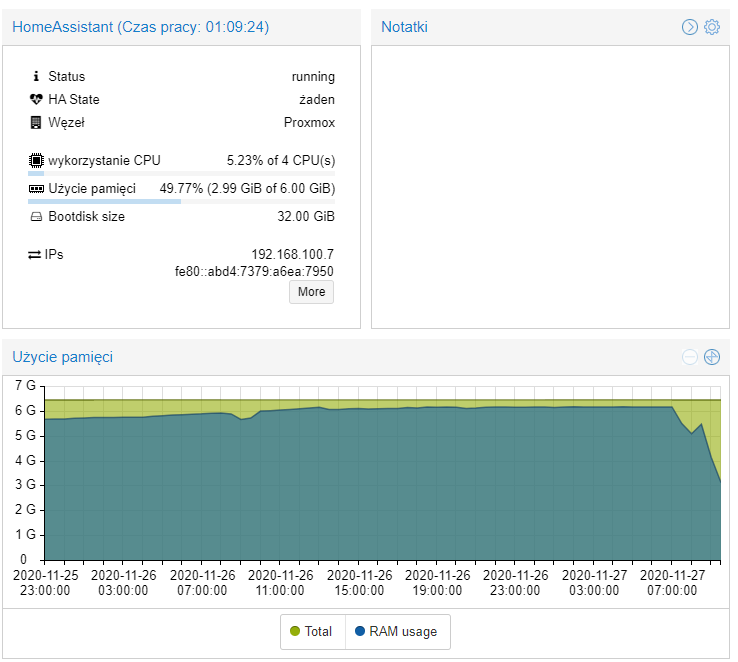Open the Notatki settings gear icon
Image resolution: width=738 pixels, height=662 pixels.
tap(712, 27)
